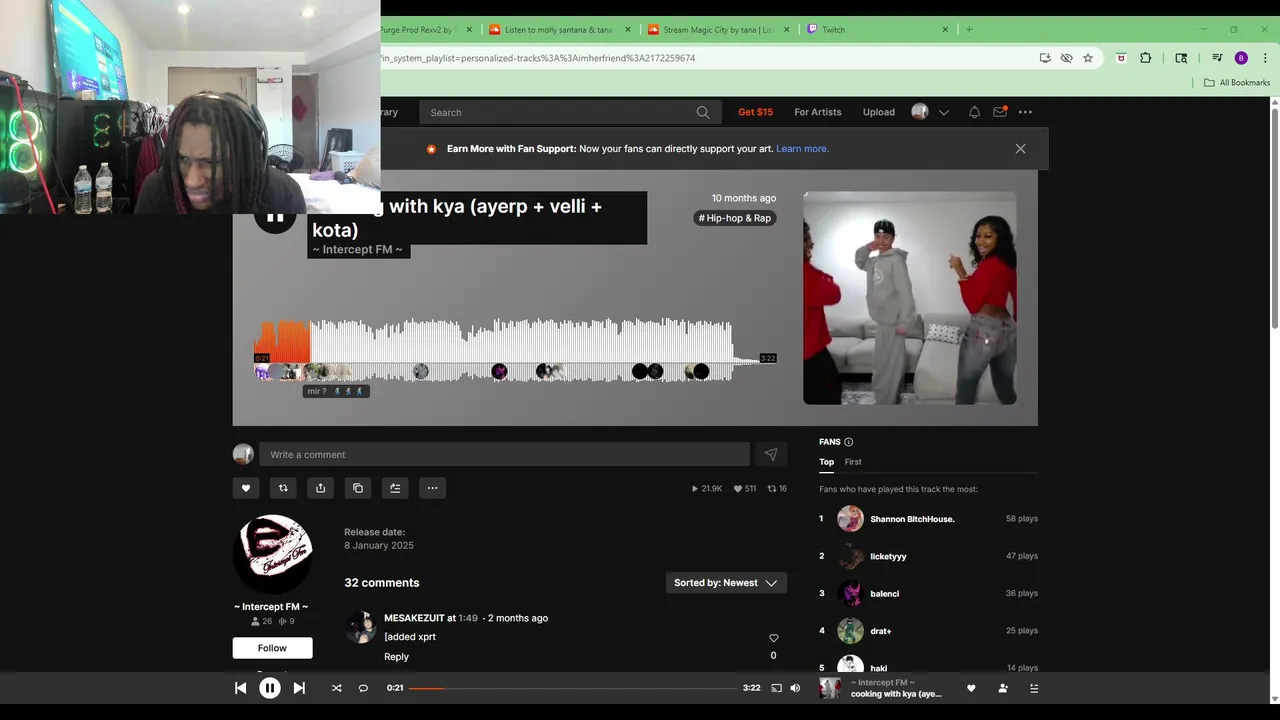This screenshot has height=720, width=1280.
Task: Open the Chrome extensions puzzle icon
Action: click(x=1145, y=58)
